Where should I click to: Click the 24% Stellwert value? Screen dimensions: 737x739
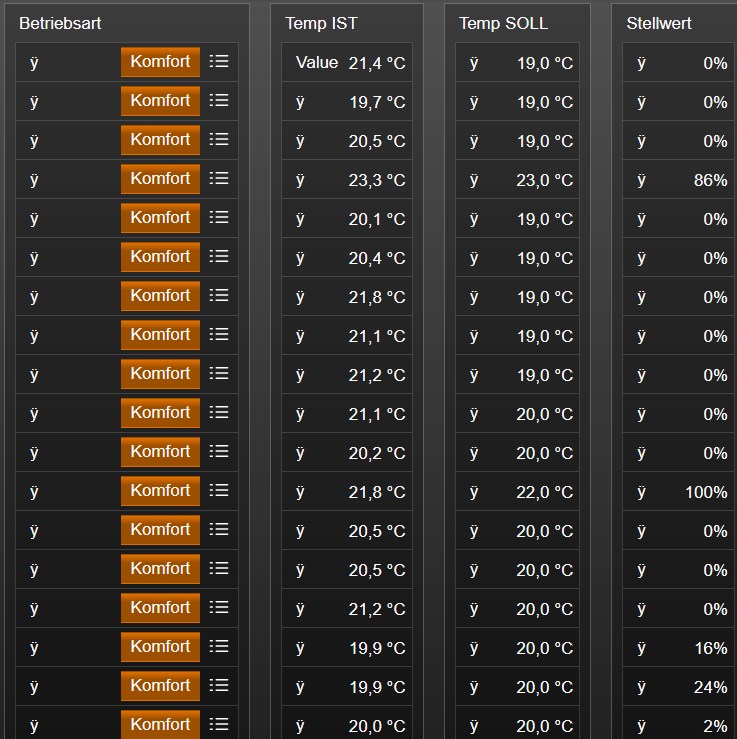[x=711, y=687]
